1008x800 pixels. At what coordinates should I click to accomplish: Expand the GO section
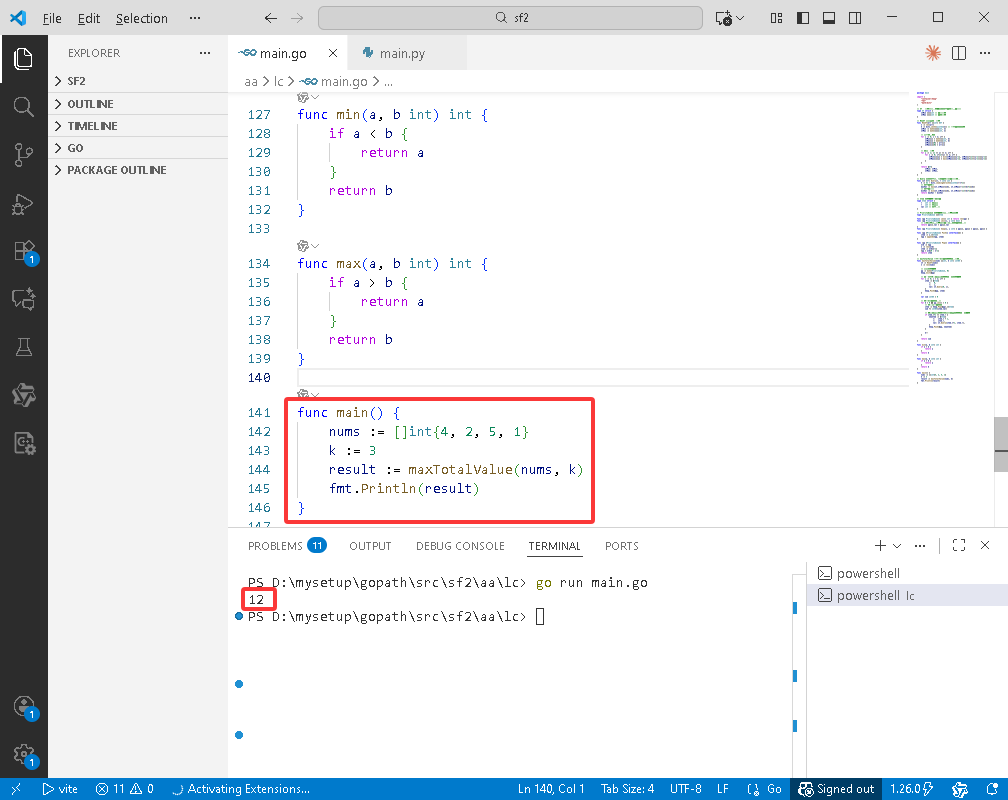coord(138,148)
